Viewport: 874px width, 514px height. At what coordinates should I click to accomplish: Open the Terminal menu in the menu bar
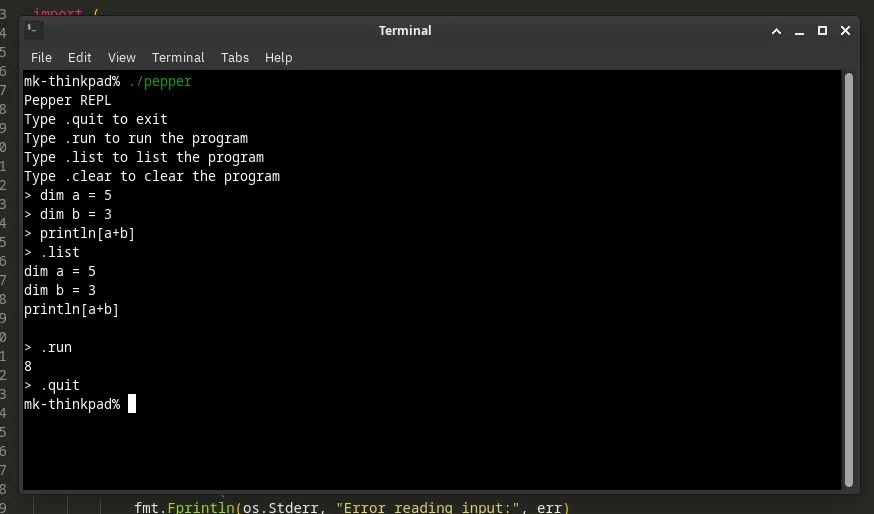point(178,57)
